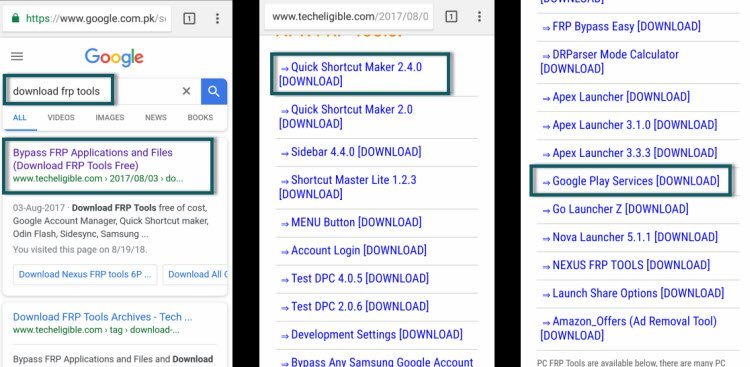Download Amazon_Offers Ad Removal Tool

pyautogui.click(x=629, y=328)
